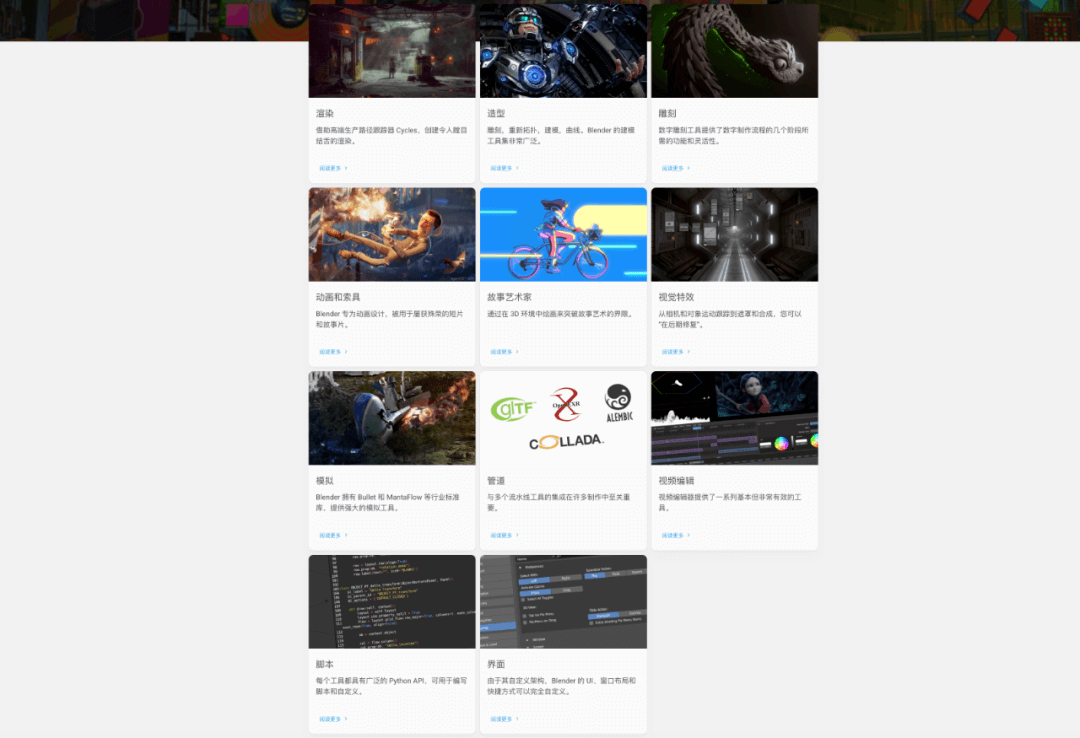Click 阅读更多 in the 管道 card
The width and height of the screenshot is (1080, 738).
point(505,535)
